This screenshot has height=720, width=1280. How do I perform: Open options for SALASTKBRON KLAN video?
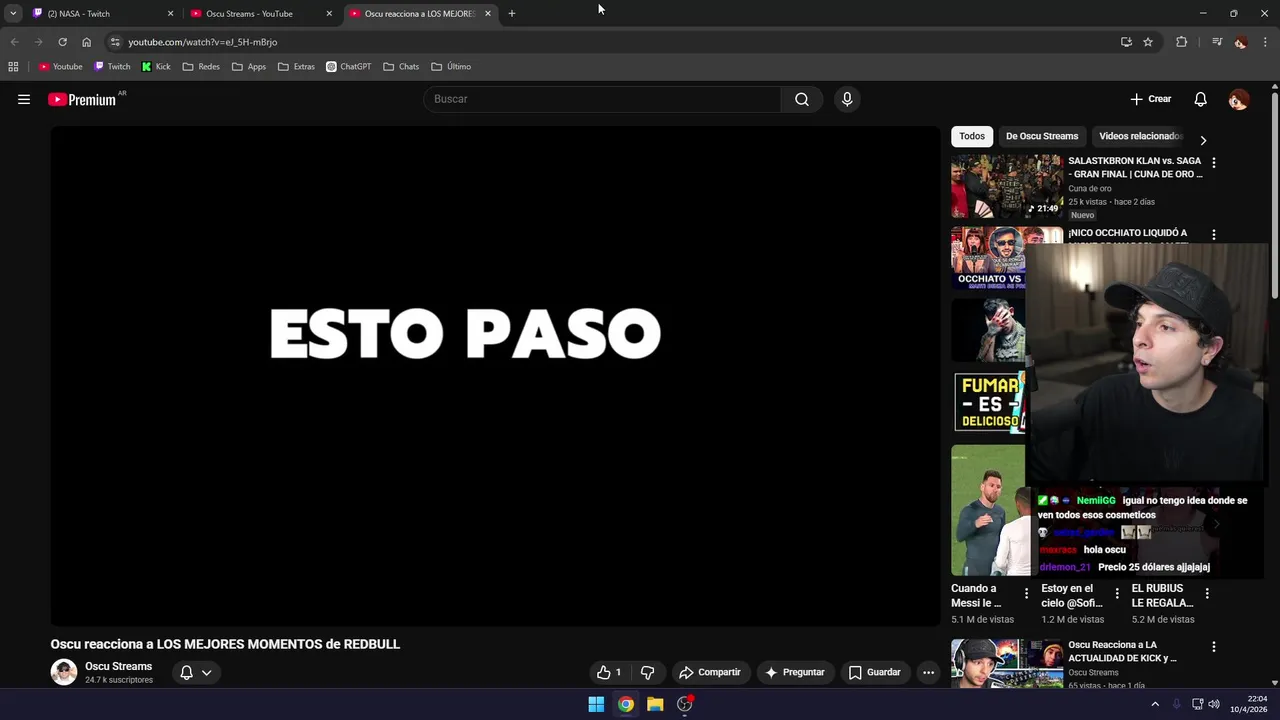(x=1214, y=162)
